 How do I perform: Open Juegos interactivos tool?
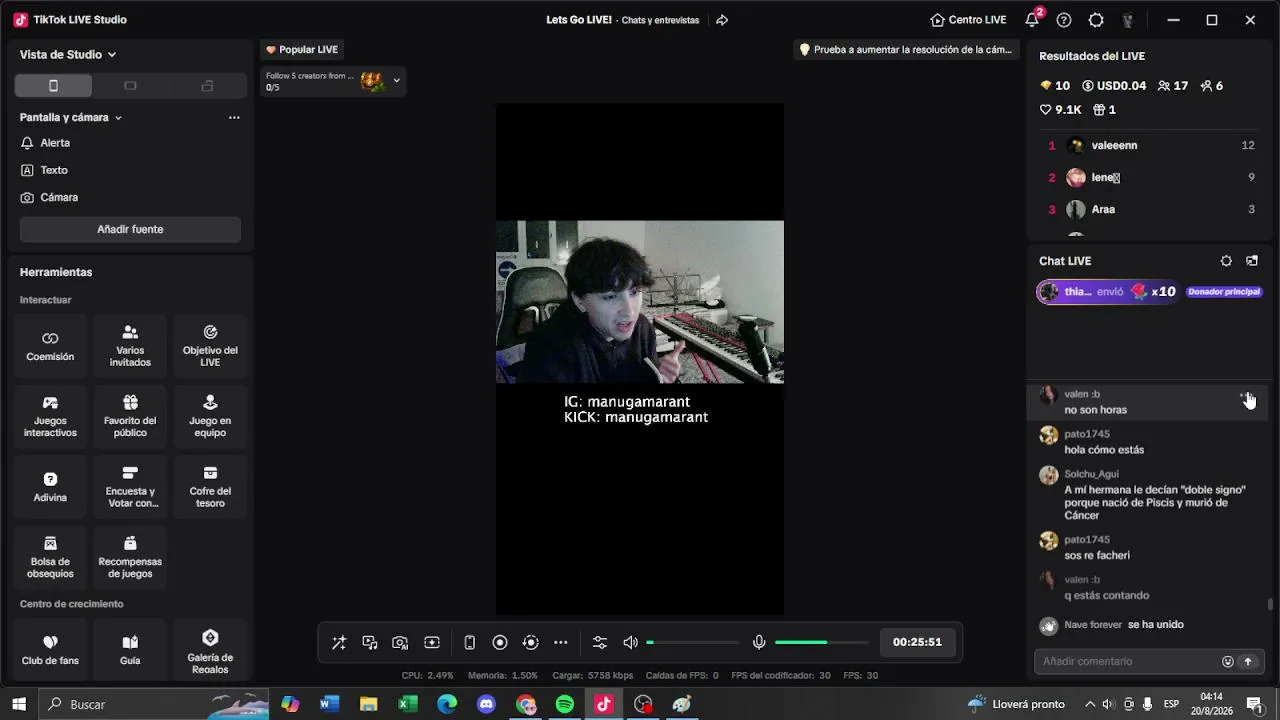click(50, 417)
